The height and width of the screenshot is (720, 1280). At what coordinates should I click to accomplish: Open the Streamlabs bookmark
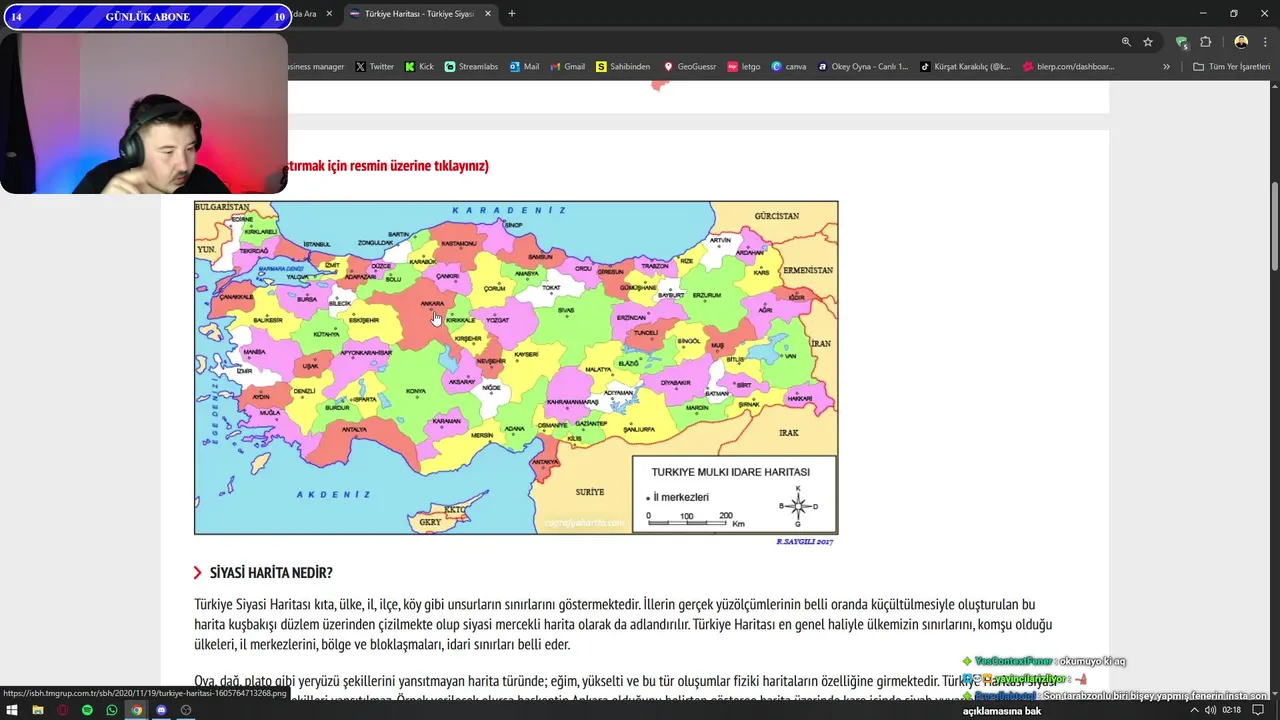point(471,67)
